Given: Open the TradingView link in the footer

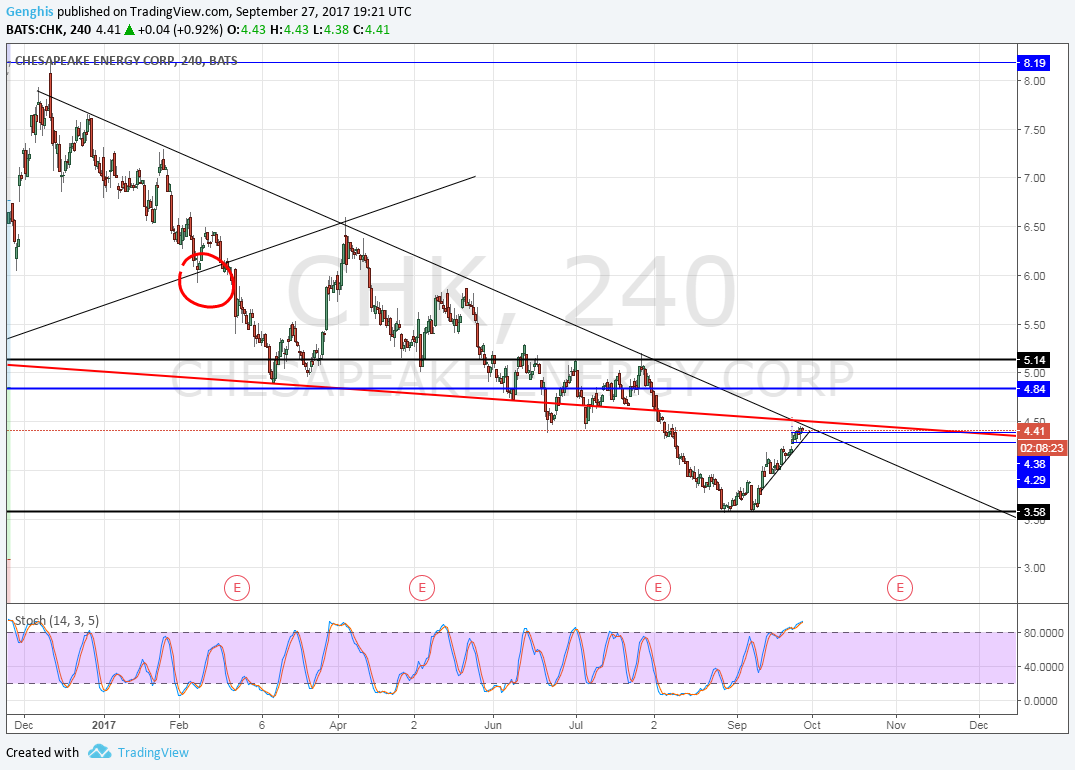Looking at the screenshot, I should click(153, 752).
